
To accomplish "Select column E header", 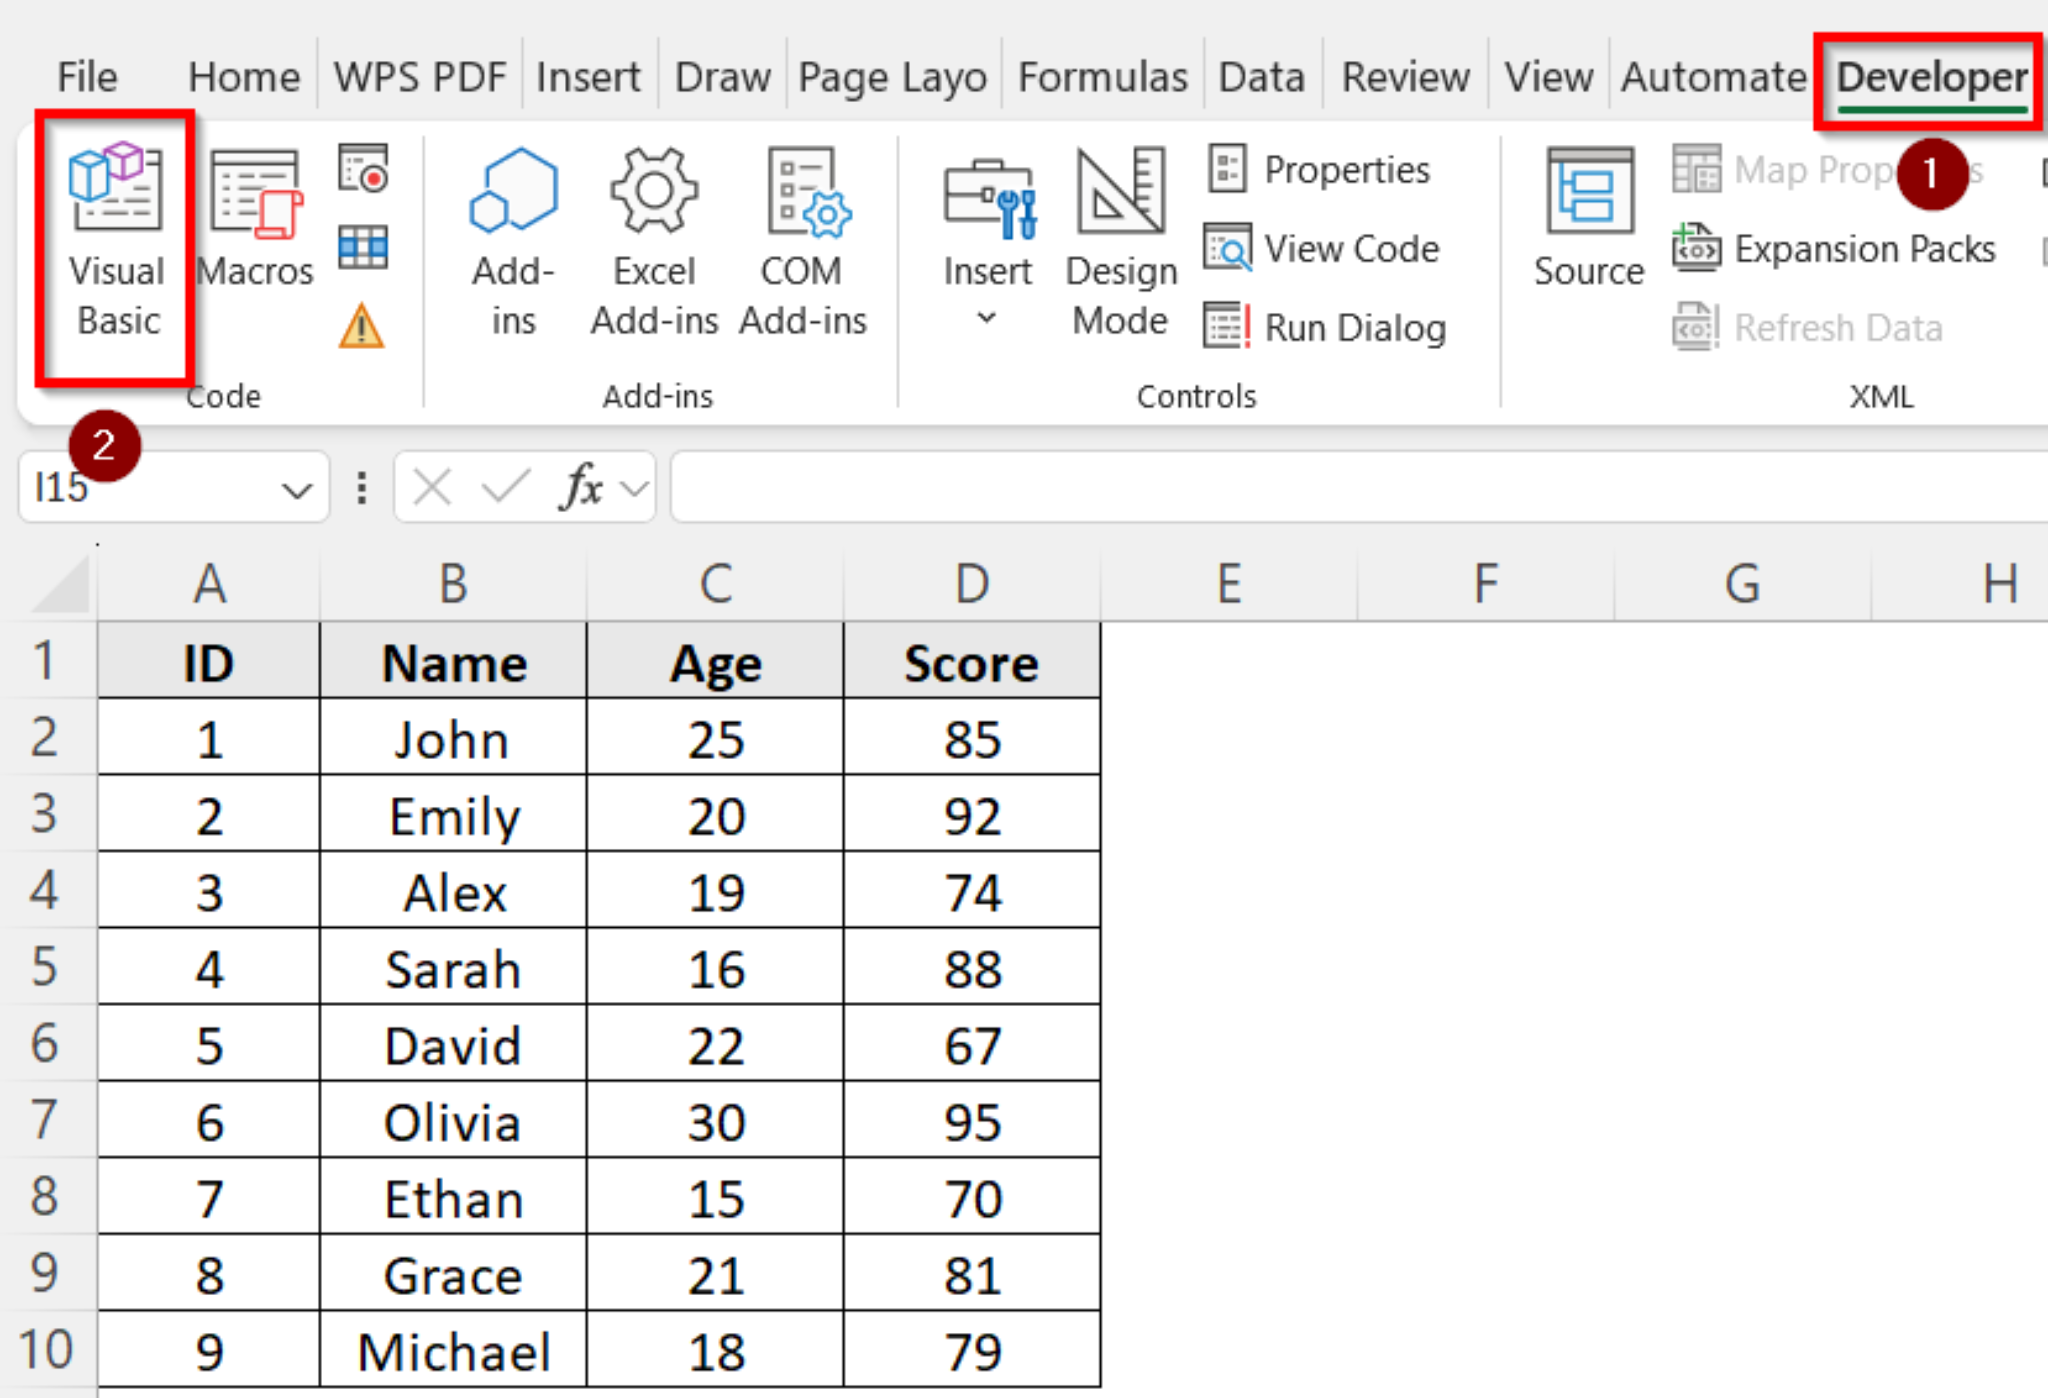I will (1229, 584).
